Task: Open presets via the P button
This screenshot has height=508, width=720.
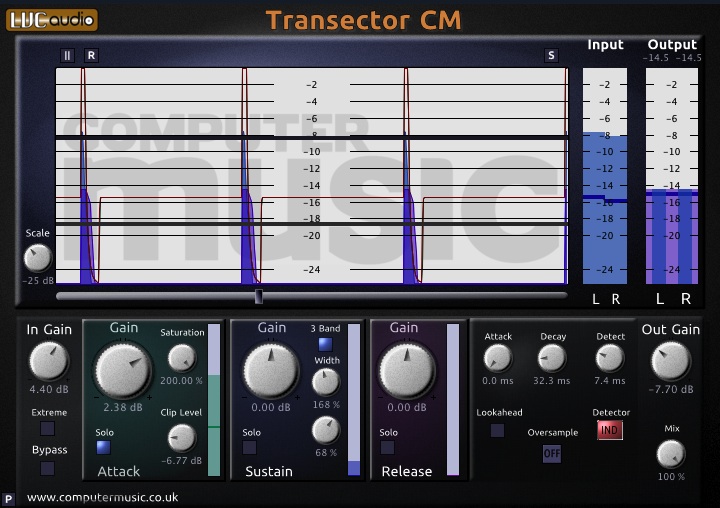Action: pyautogui.click(x=8, y=499)
